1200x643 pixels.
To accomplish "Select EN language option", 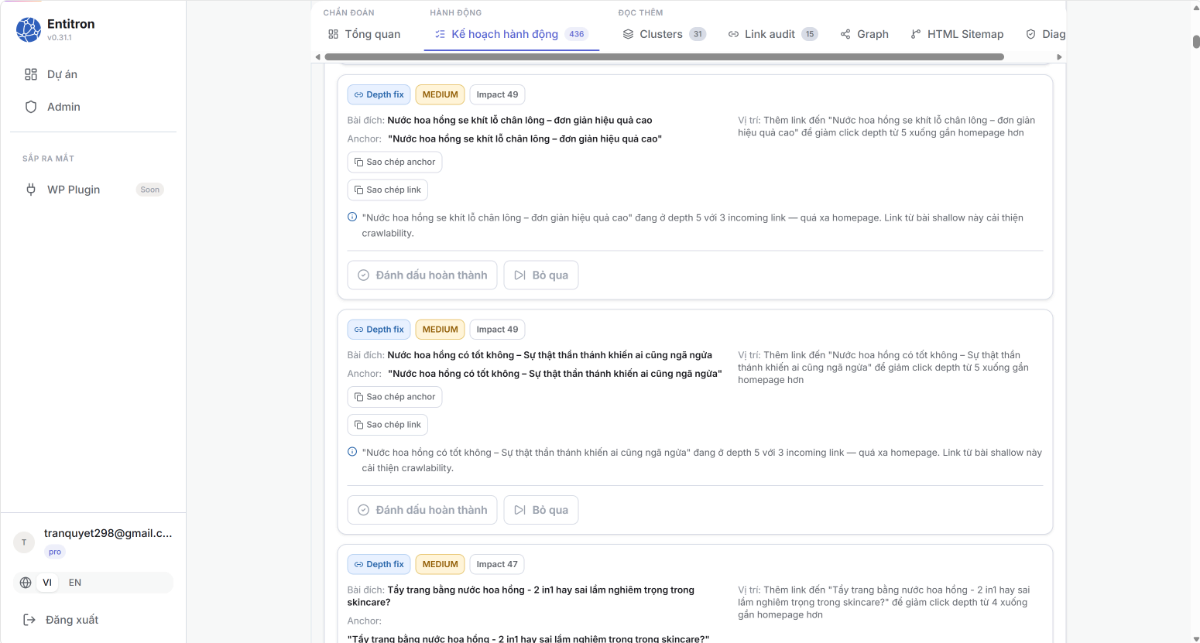I will 75,582.
